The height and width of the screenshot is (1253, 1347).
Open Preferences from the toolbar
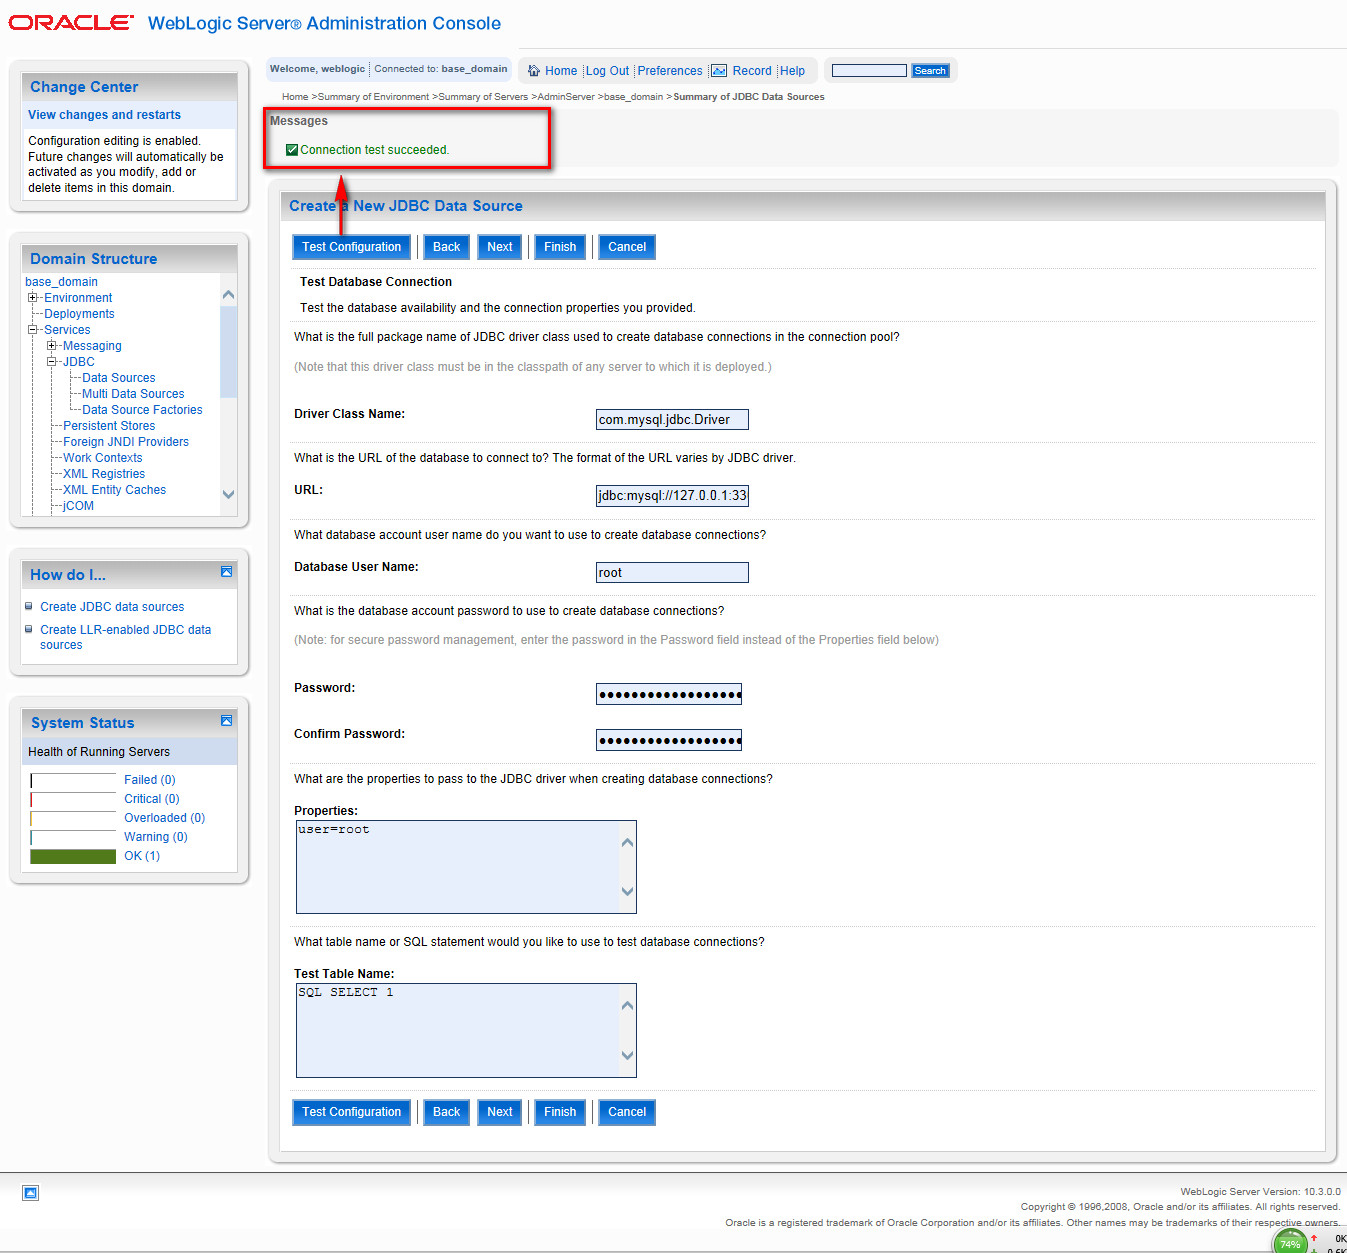tap(670, 71)
